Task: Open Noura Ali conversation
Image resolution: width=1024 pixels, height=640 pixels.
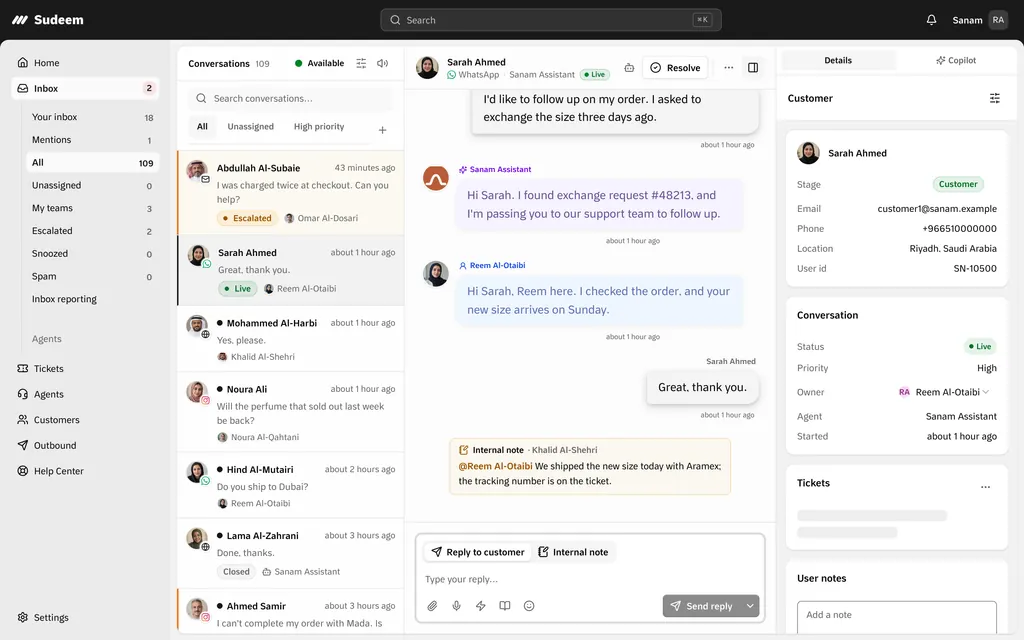Action: [291, 412]
